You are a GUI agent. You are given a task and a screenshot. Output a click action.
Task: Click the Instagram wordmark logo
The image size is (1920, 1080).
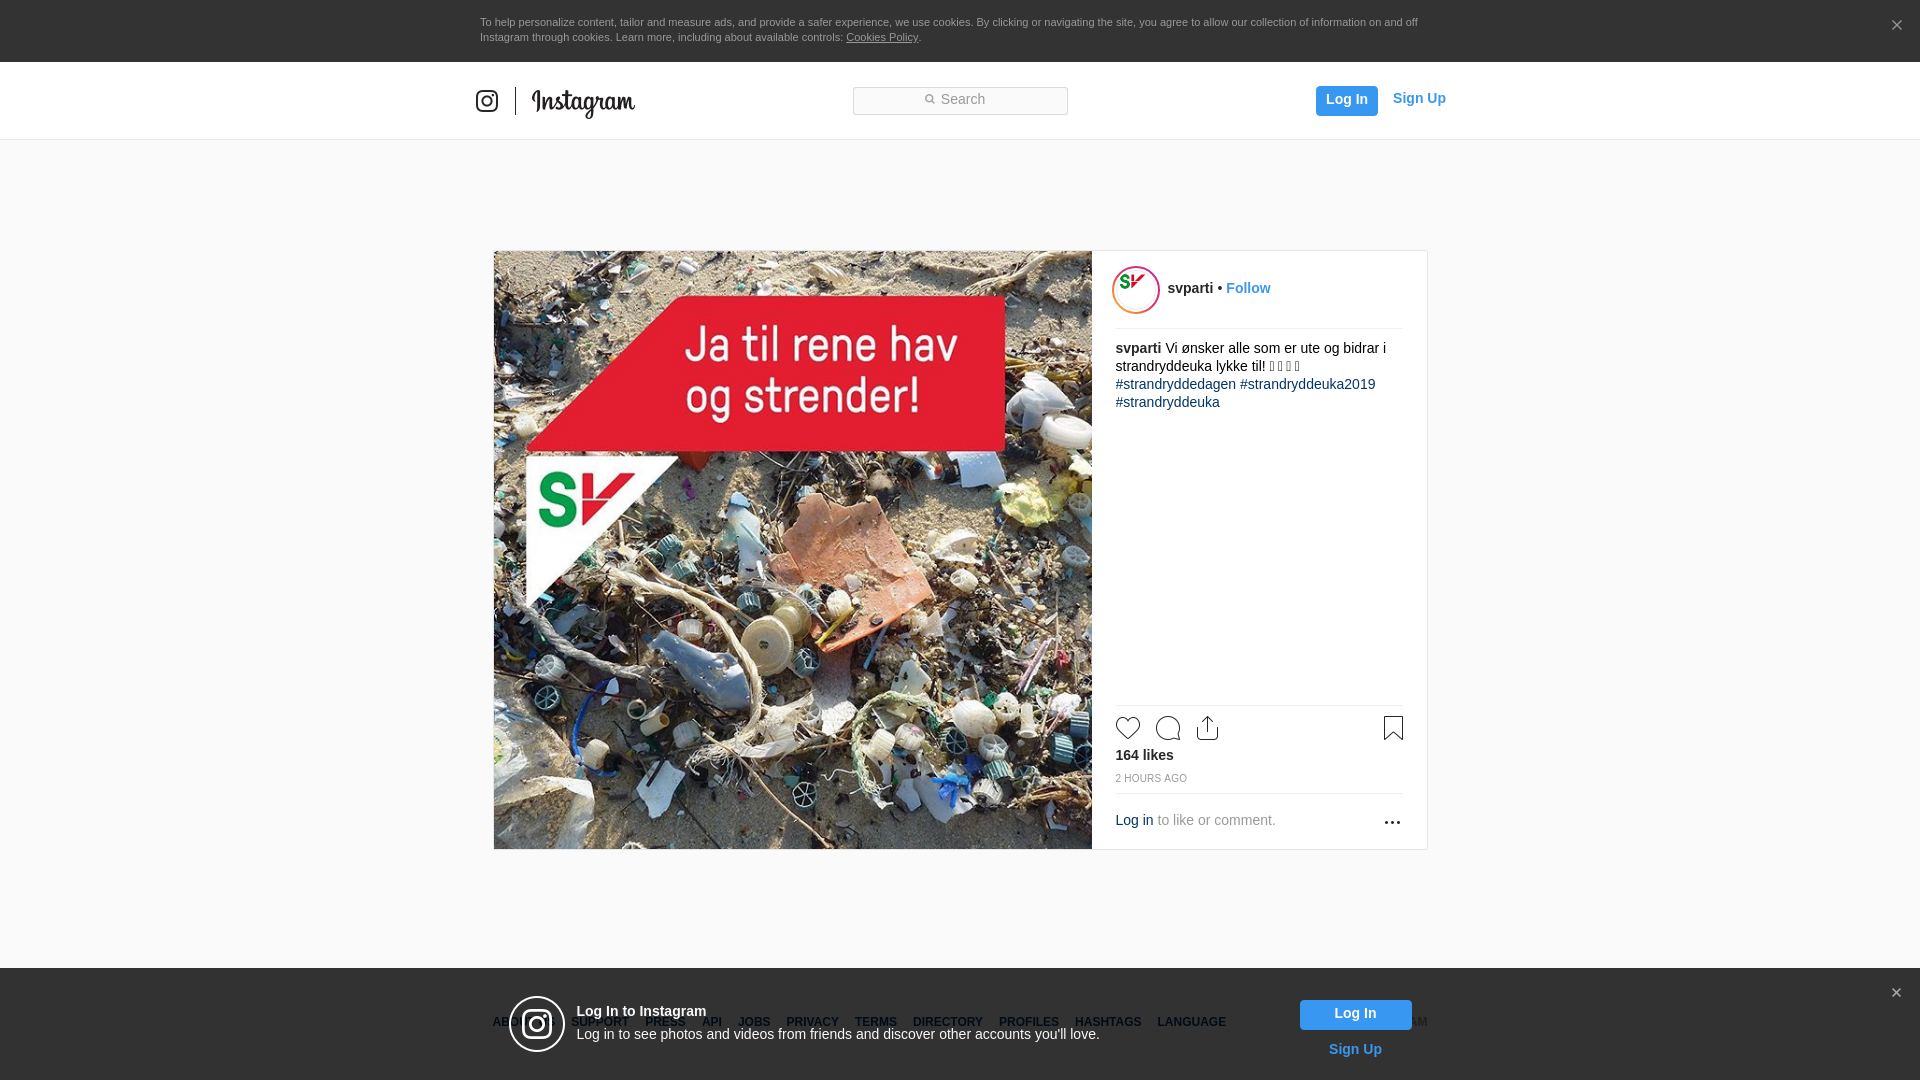[583, 102]
